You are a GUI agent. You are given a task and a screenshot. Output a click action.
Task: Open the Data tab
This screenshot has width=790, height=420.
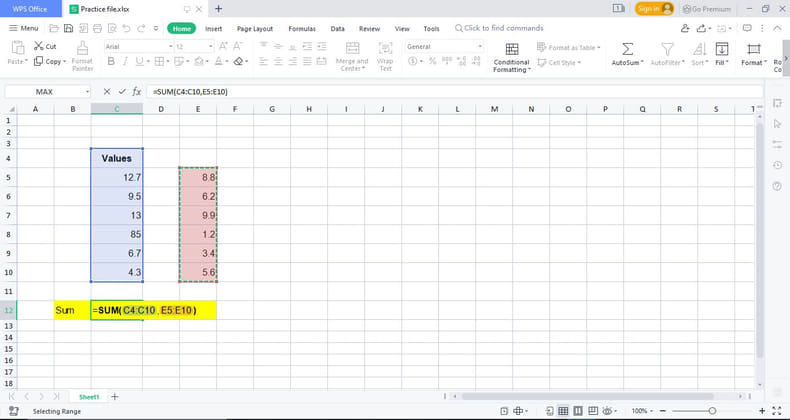click(338, 29)
